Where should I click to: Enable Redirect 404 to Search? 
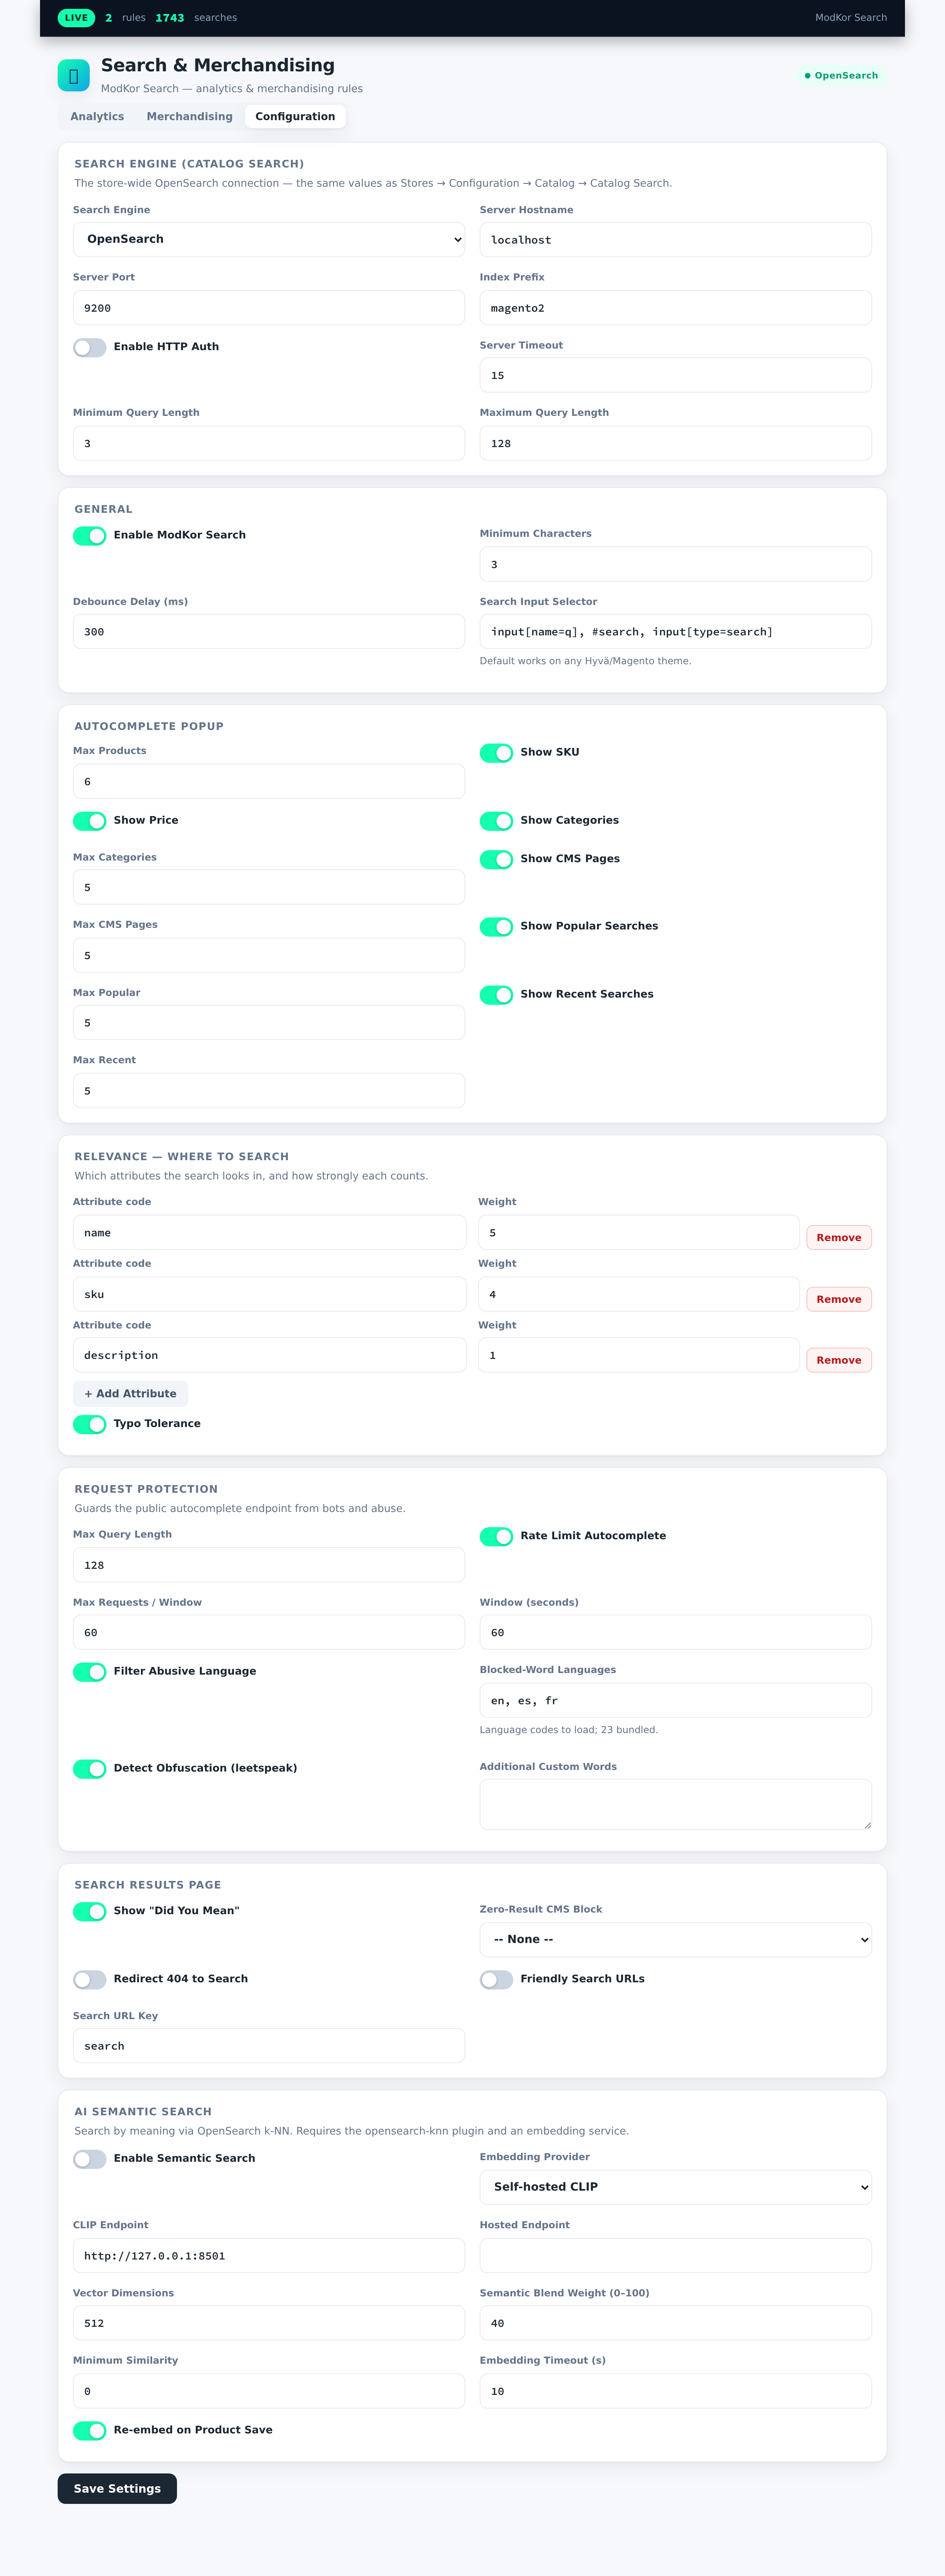pyautogui.click(x=90, y=1980)
